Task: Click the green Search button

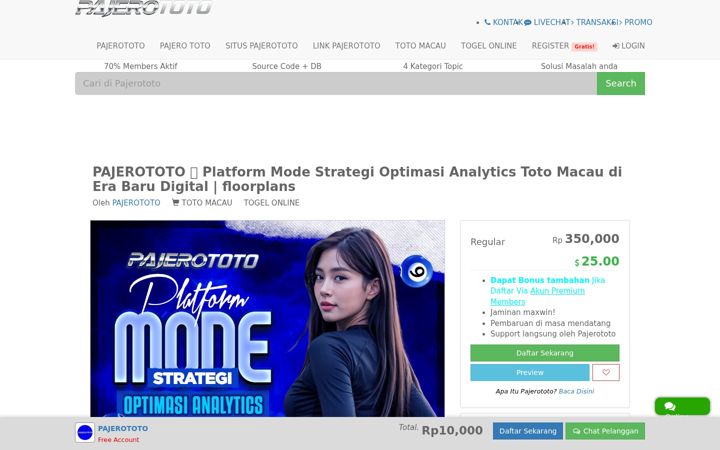Action: [x=621, y=84]
